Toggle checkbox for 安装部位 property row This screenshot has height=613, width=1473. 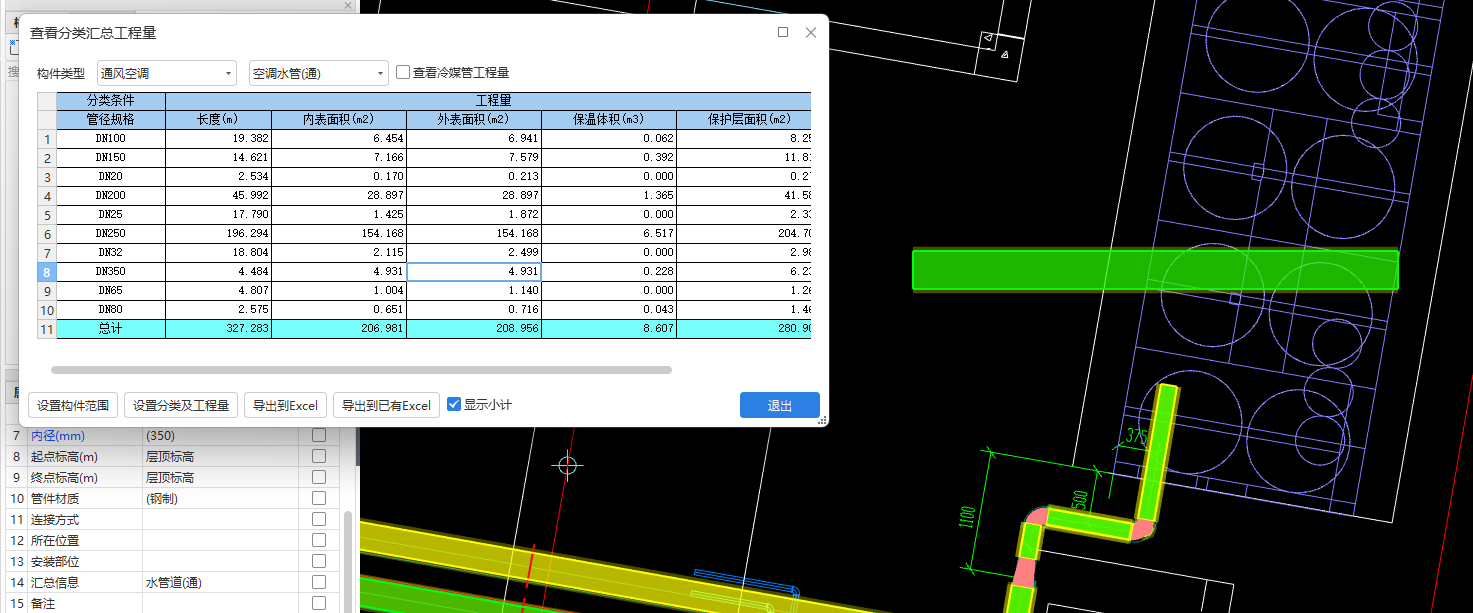(319, 561)
